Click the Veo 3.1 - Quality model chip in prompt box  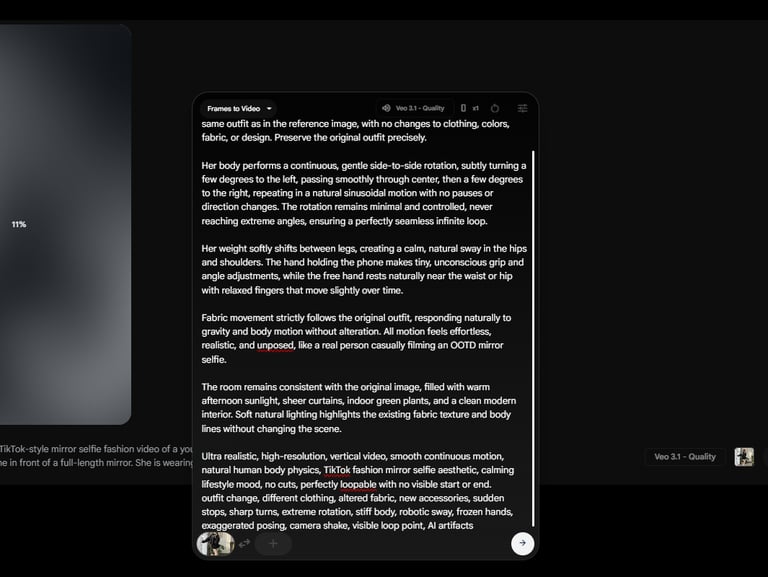(413, 108)
